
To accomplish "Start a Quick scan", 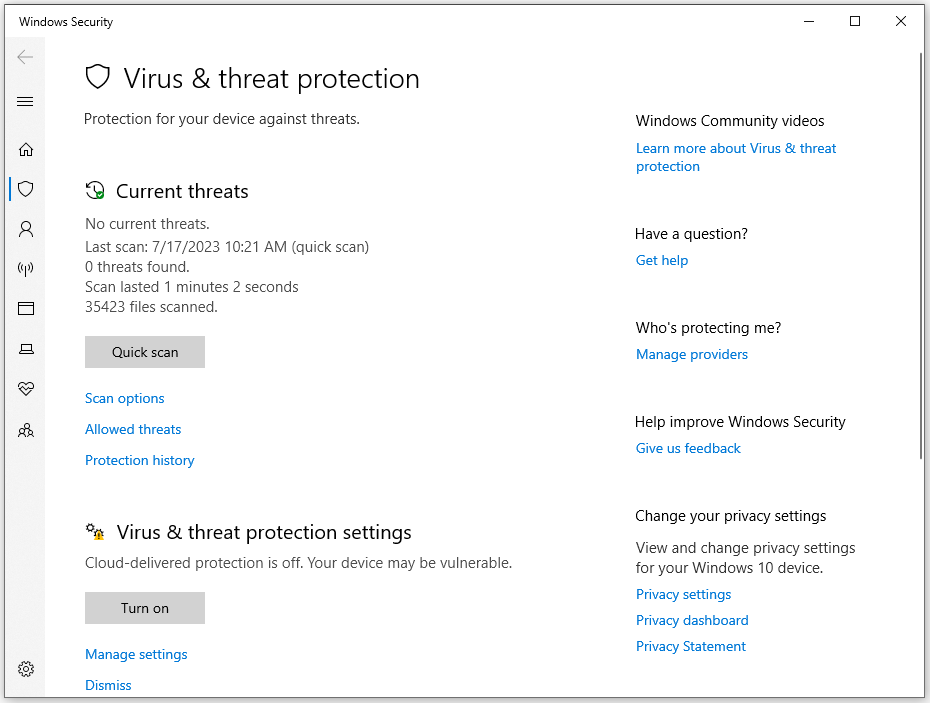I will coord(145,352).
